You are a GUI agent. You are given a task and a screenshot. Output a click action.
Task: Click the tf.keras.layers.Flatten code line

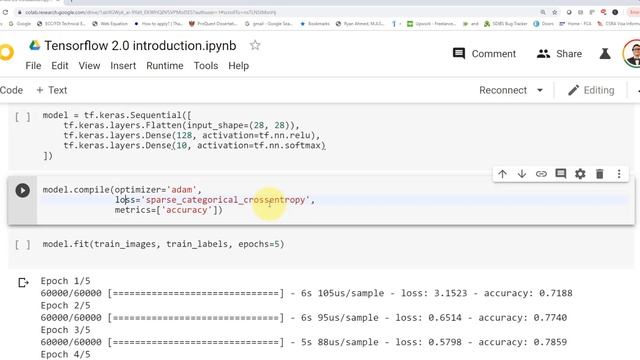click(181, 125)
